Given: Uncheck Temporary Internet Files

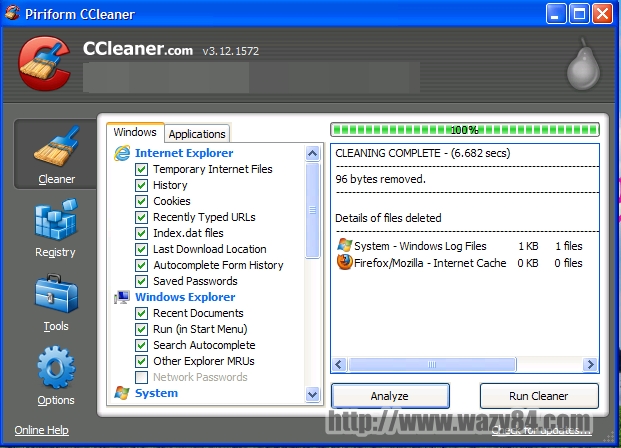Looking at the screenshot, I should [141, 170].
